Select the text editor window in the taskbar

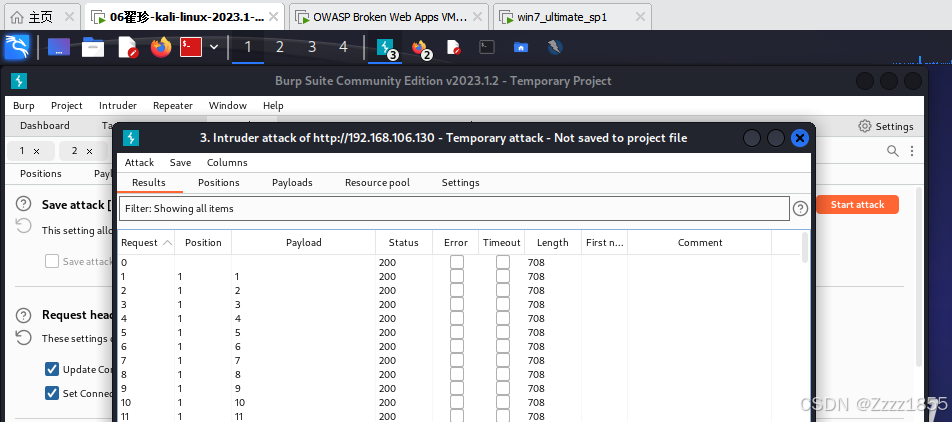coord(454,47)
